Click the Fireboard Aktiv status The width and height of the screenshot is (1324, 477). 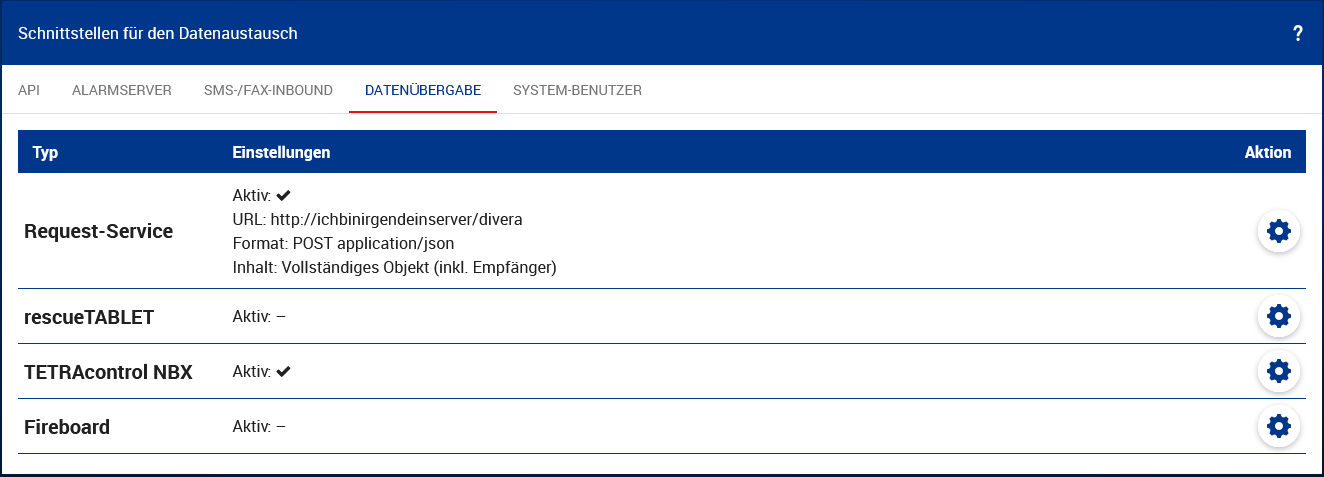pos(259,427)
